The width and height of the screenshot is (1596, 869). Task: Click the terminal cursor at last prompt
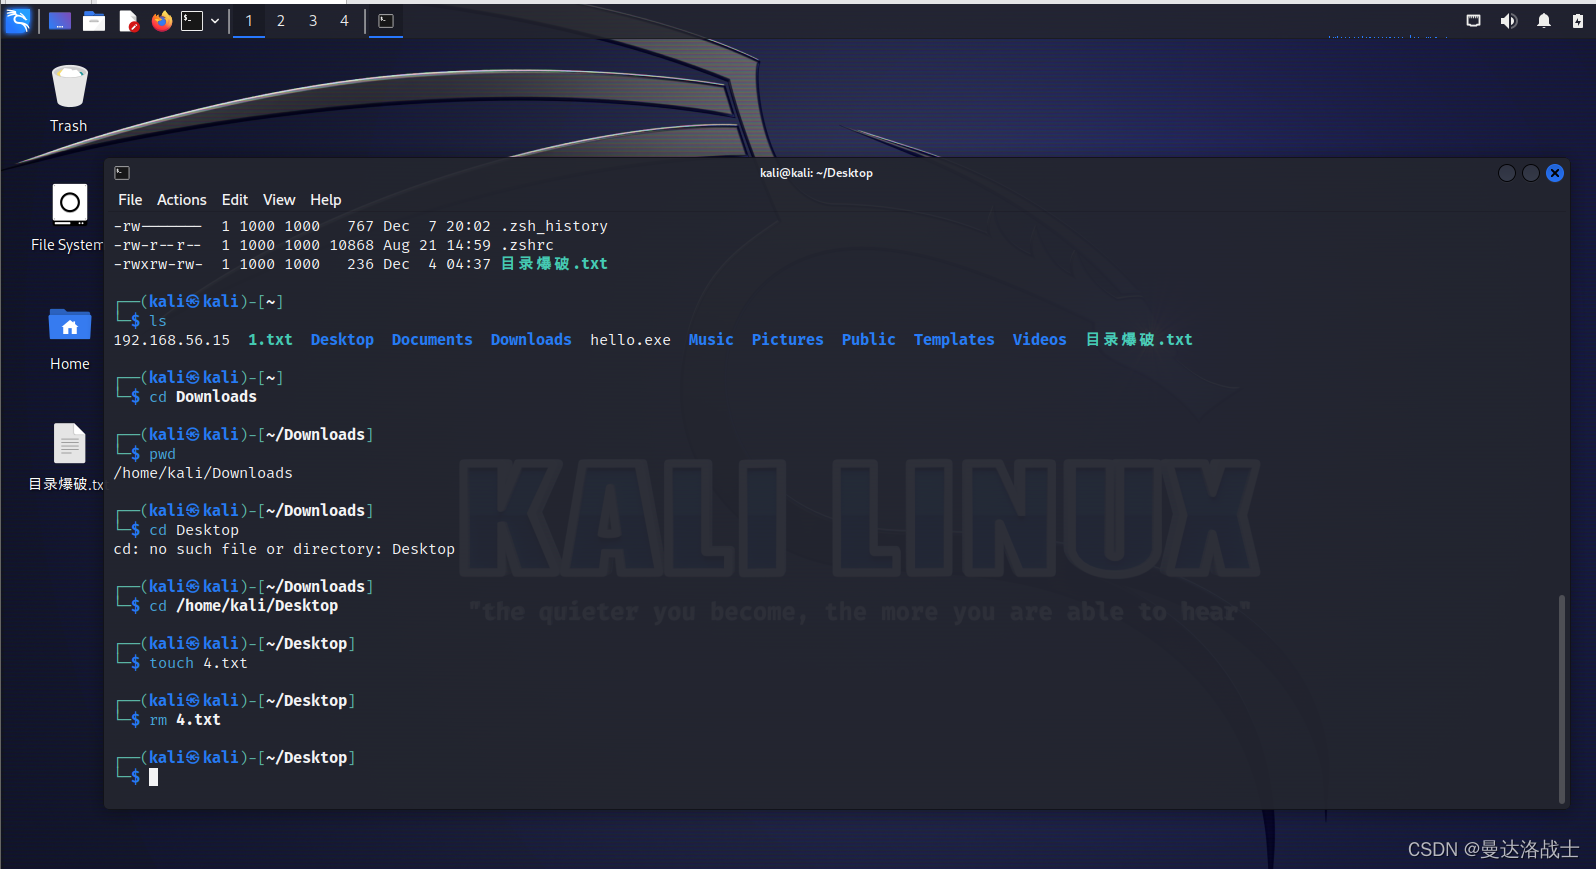pyautogui.click(x=154, y=777)
